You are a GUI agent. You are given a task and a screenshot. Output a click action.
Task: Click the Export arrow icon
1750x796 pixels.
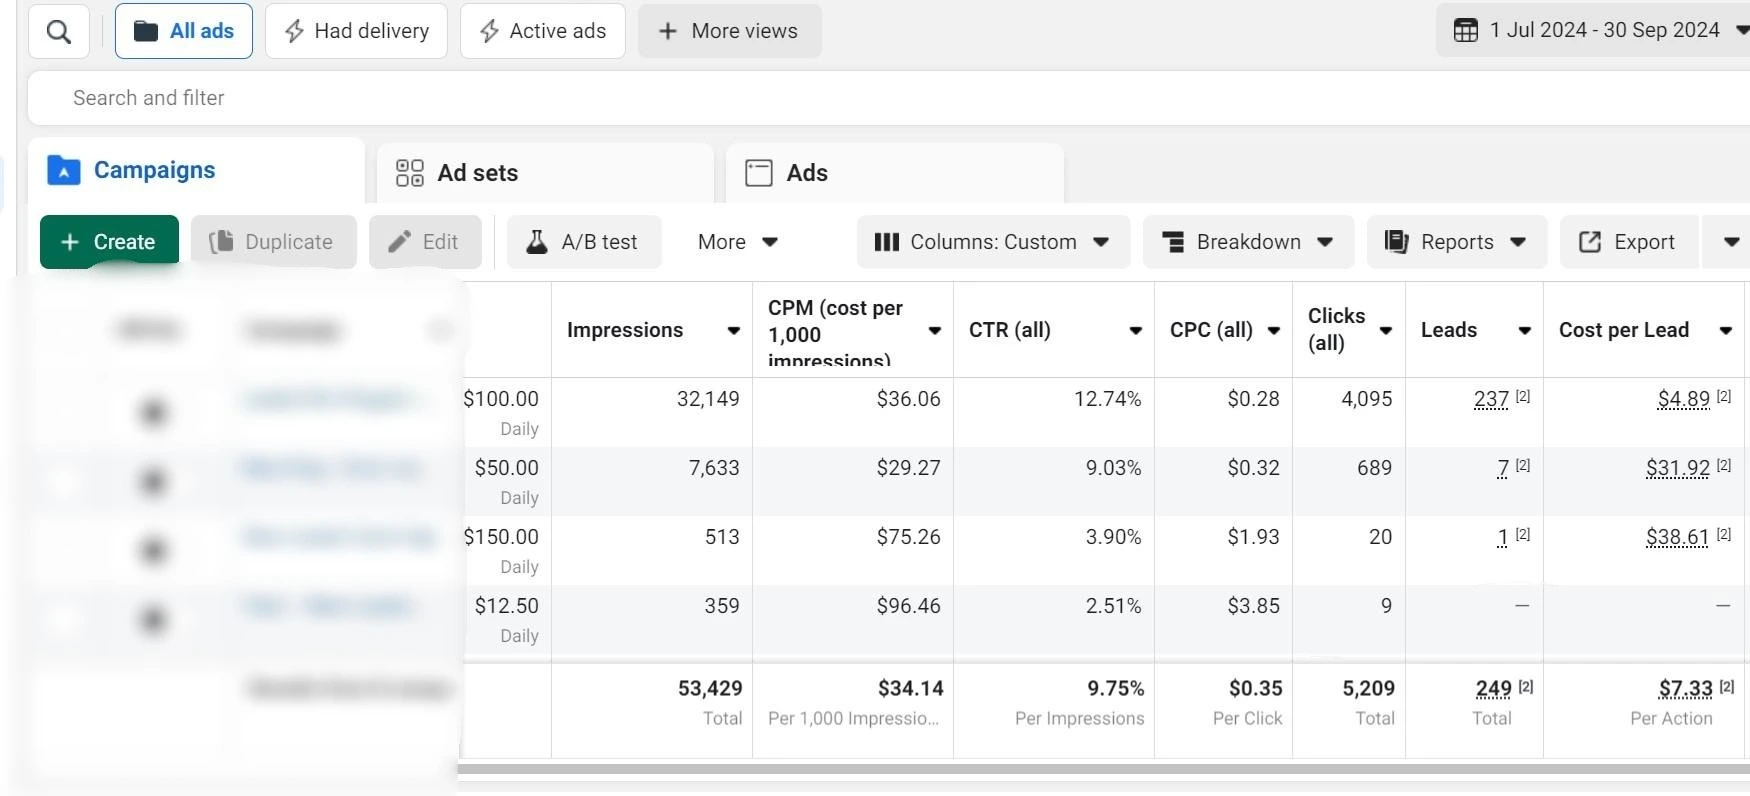(1590, 242)
